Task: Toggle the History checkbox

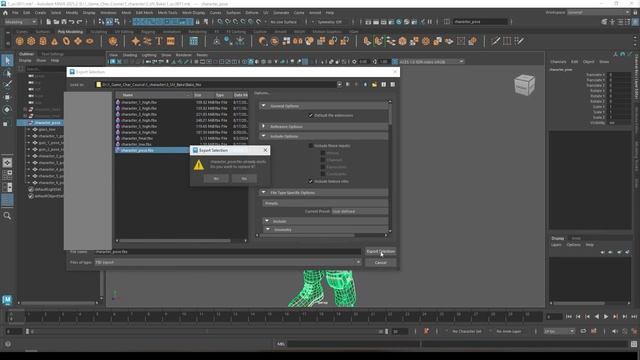Action: pos(323,153)
